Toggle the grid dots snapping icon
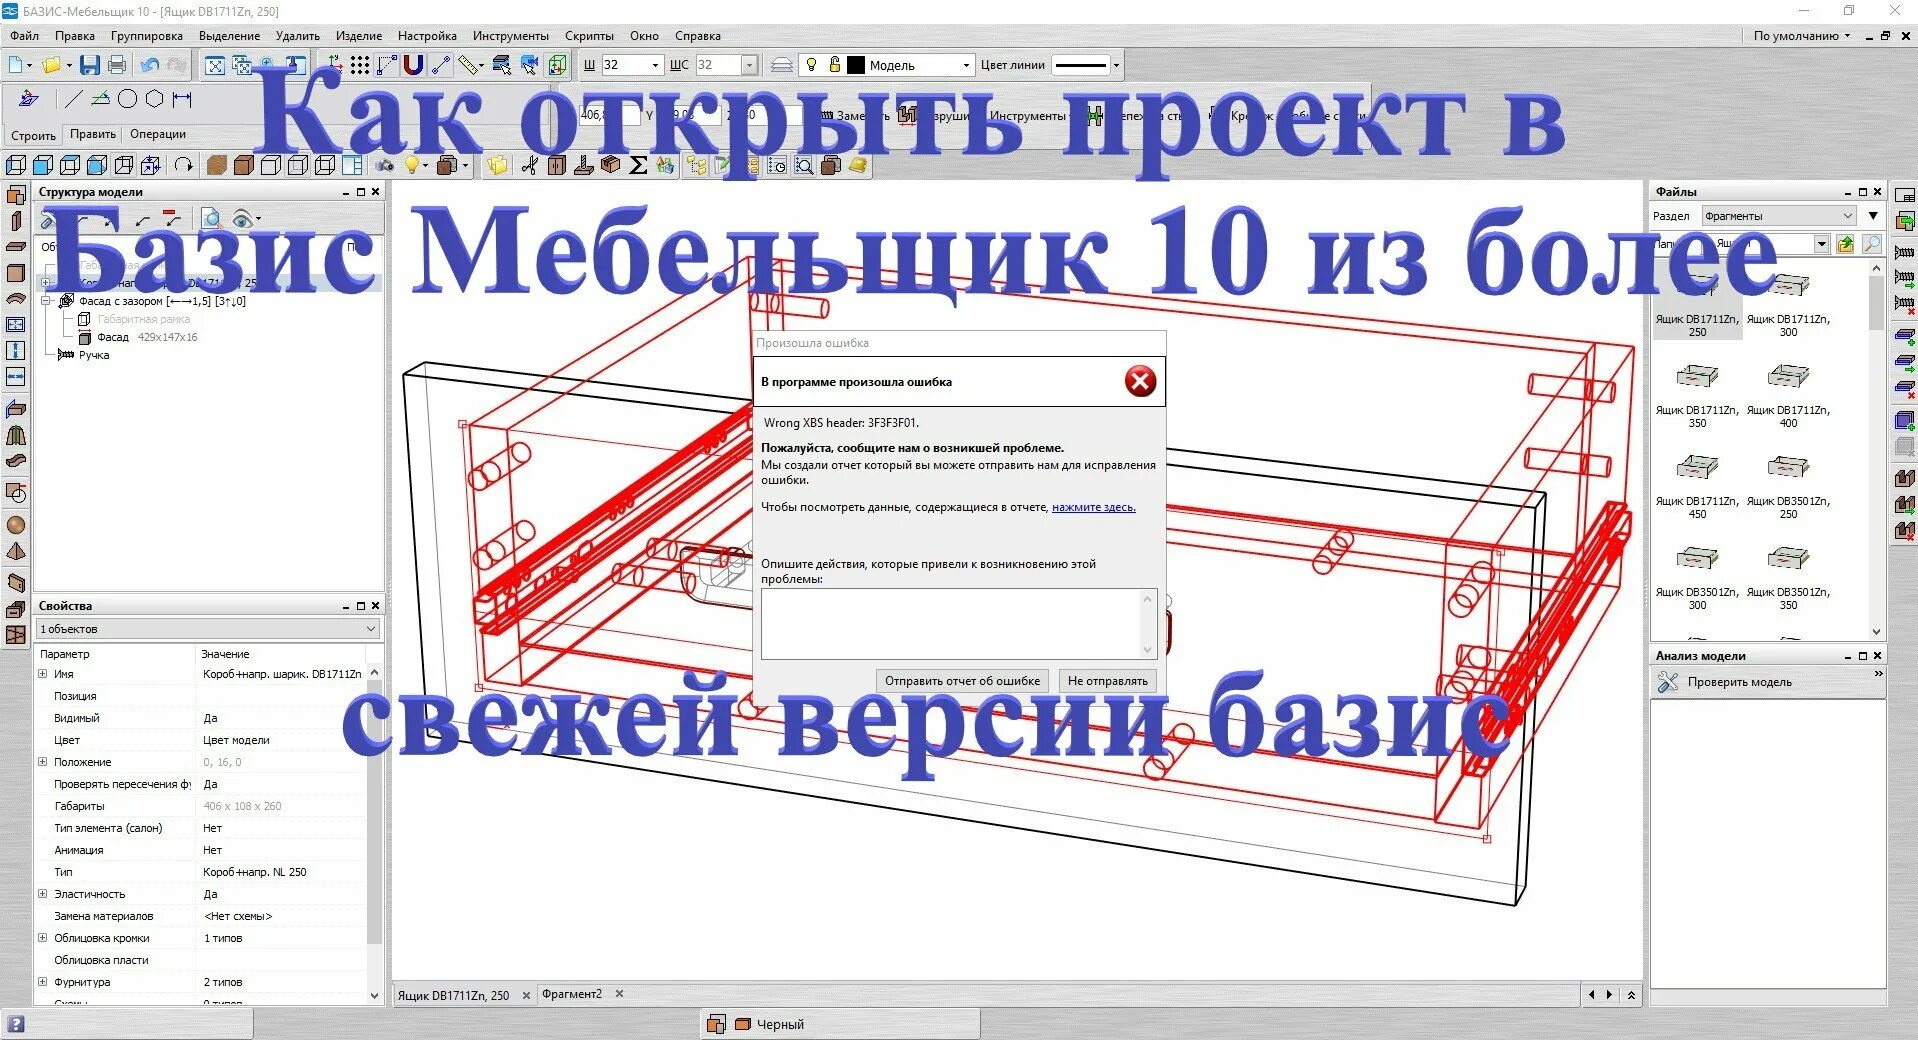 (x=360, y=65)
